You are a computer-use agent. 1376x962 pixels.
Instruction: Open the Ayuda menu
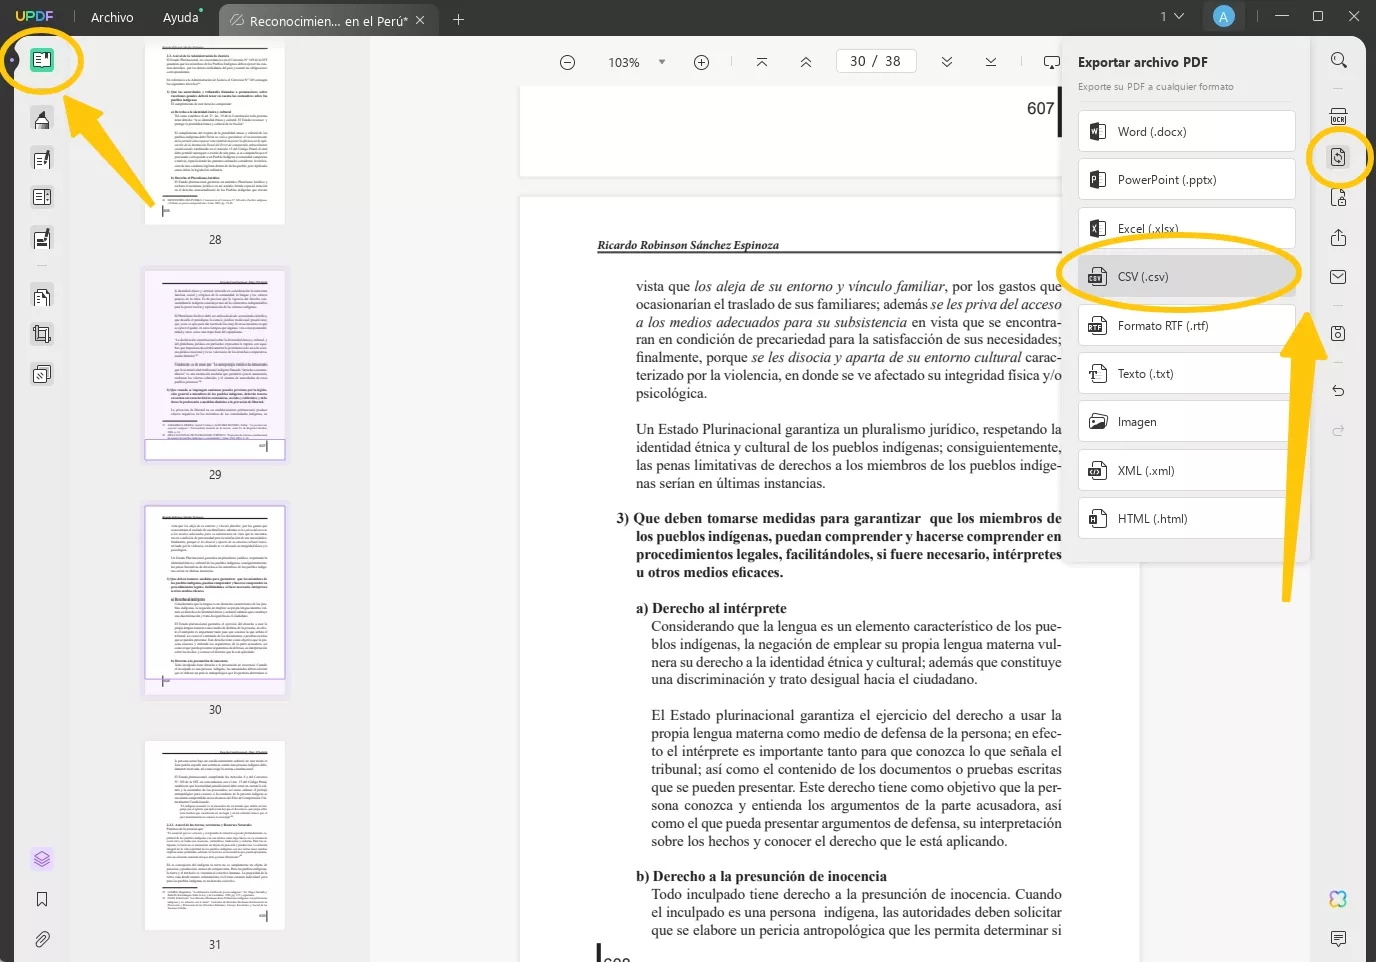[181, 17]
